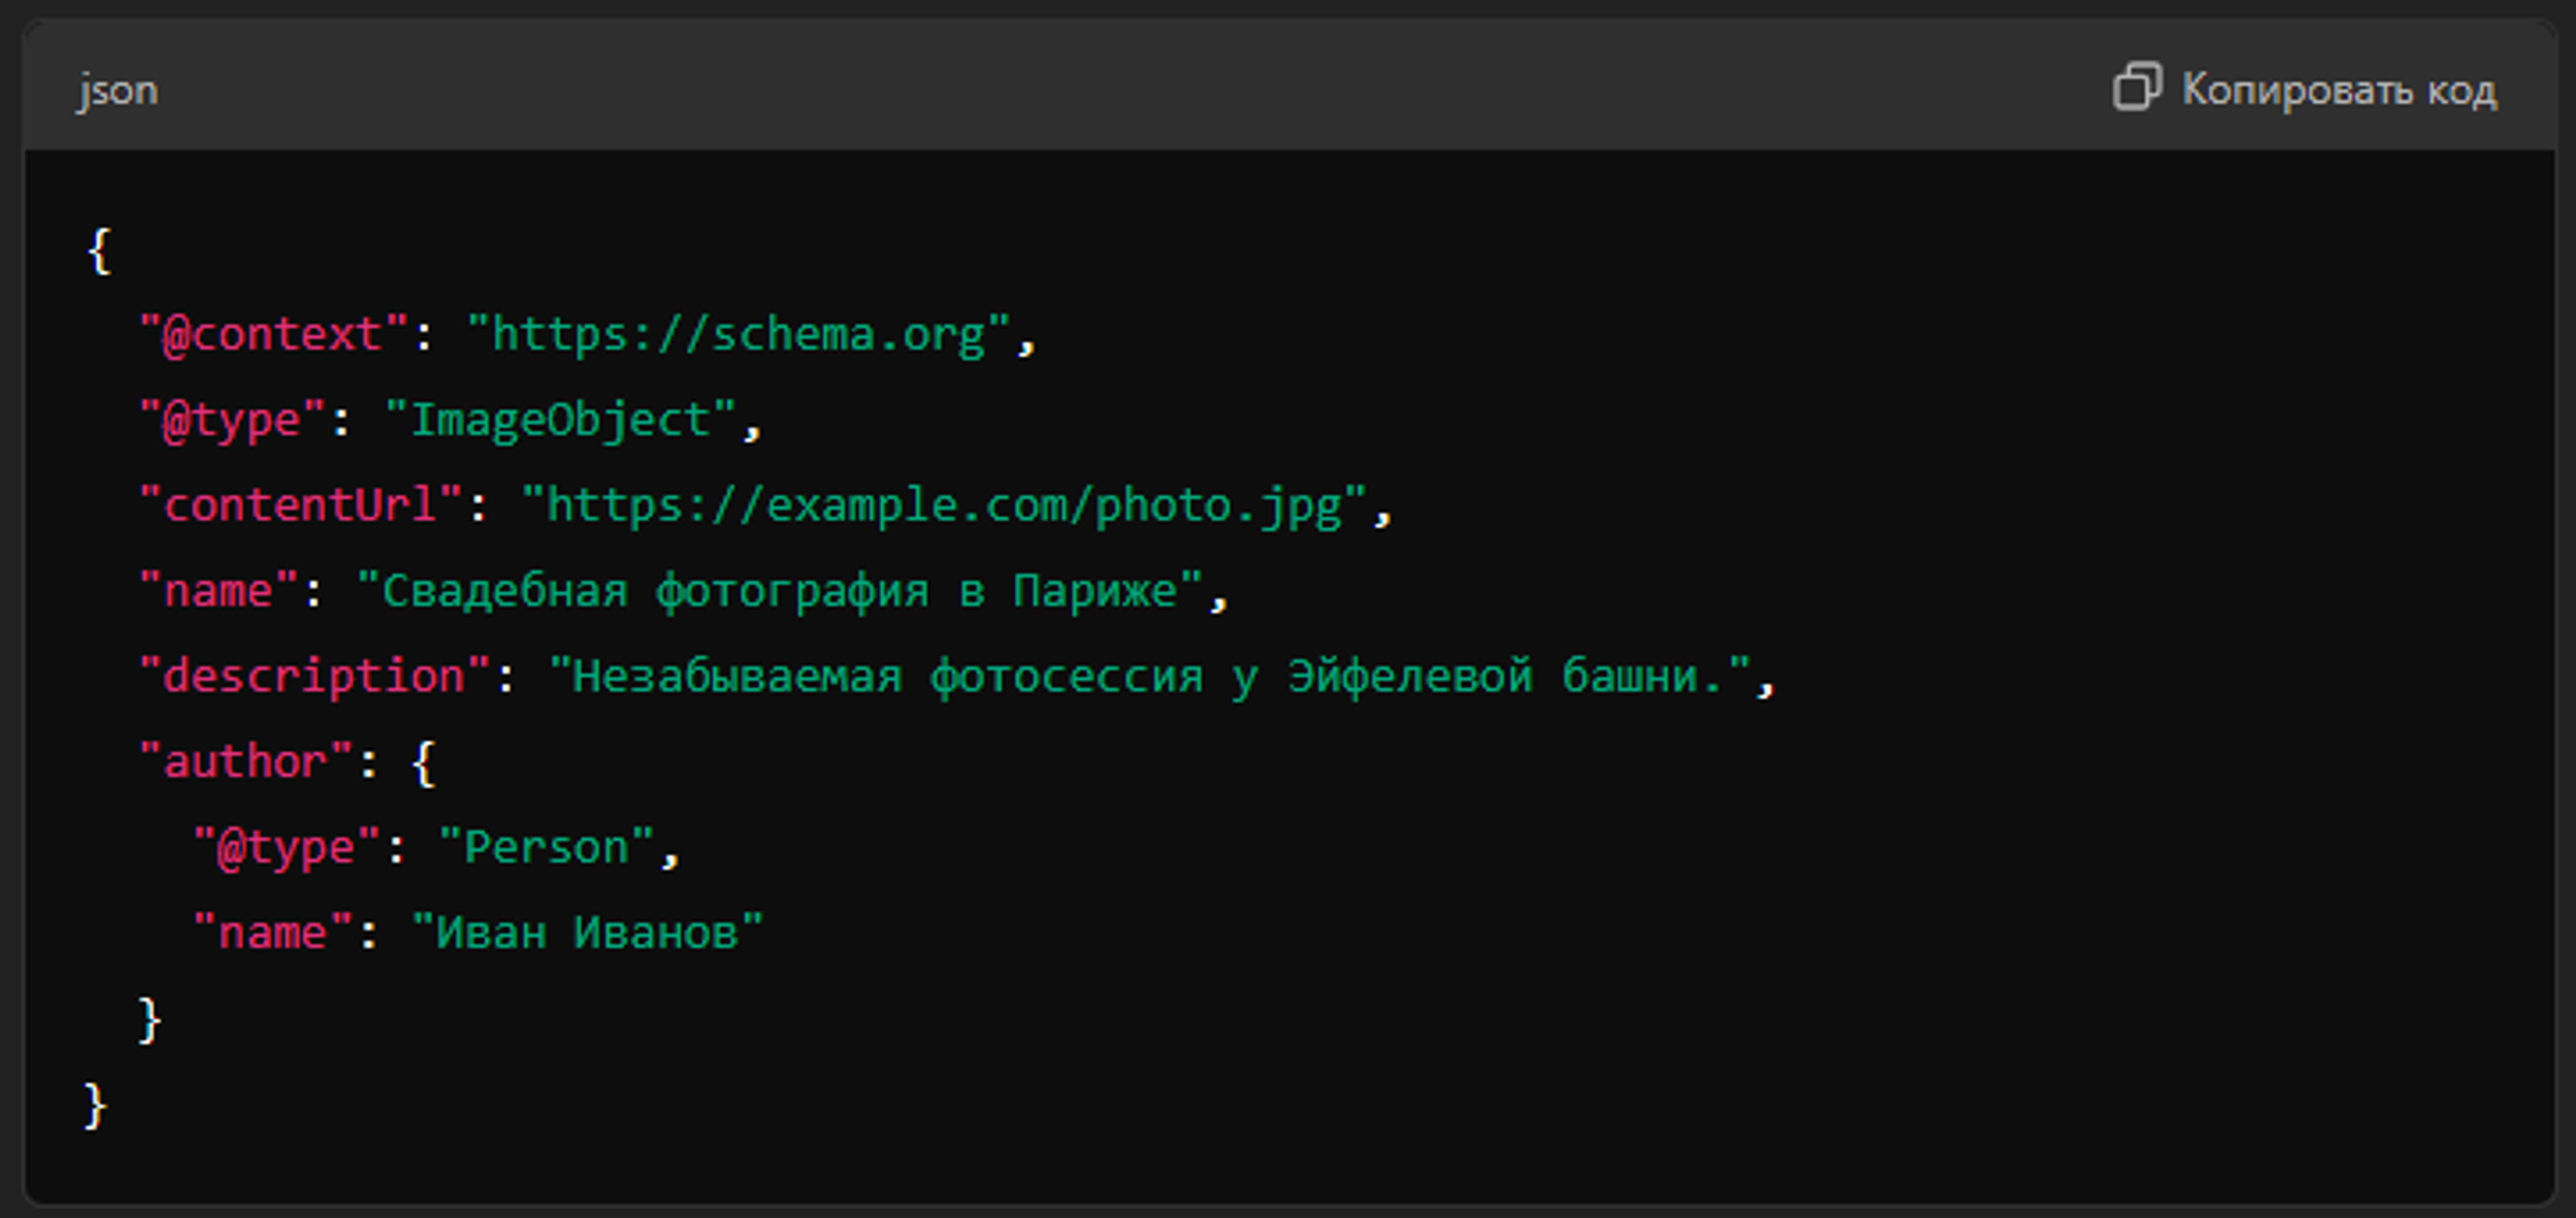Image resolution: width=2576 pixels, height=1218 pixels.
Task: Click the "ImageObject" value
Action: [x=561, y=420]
